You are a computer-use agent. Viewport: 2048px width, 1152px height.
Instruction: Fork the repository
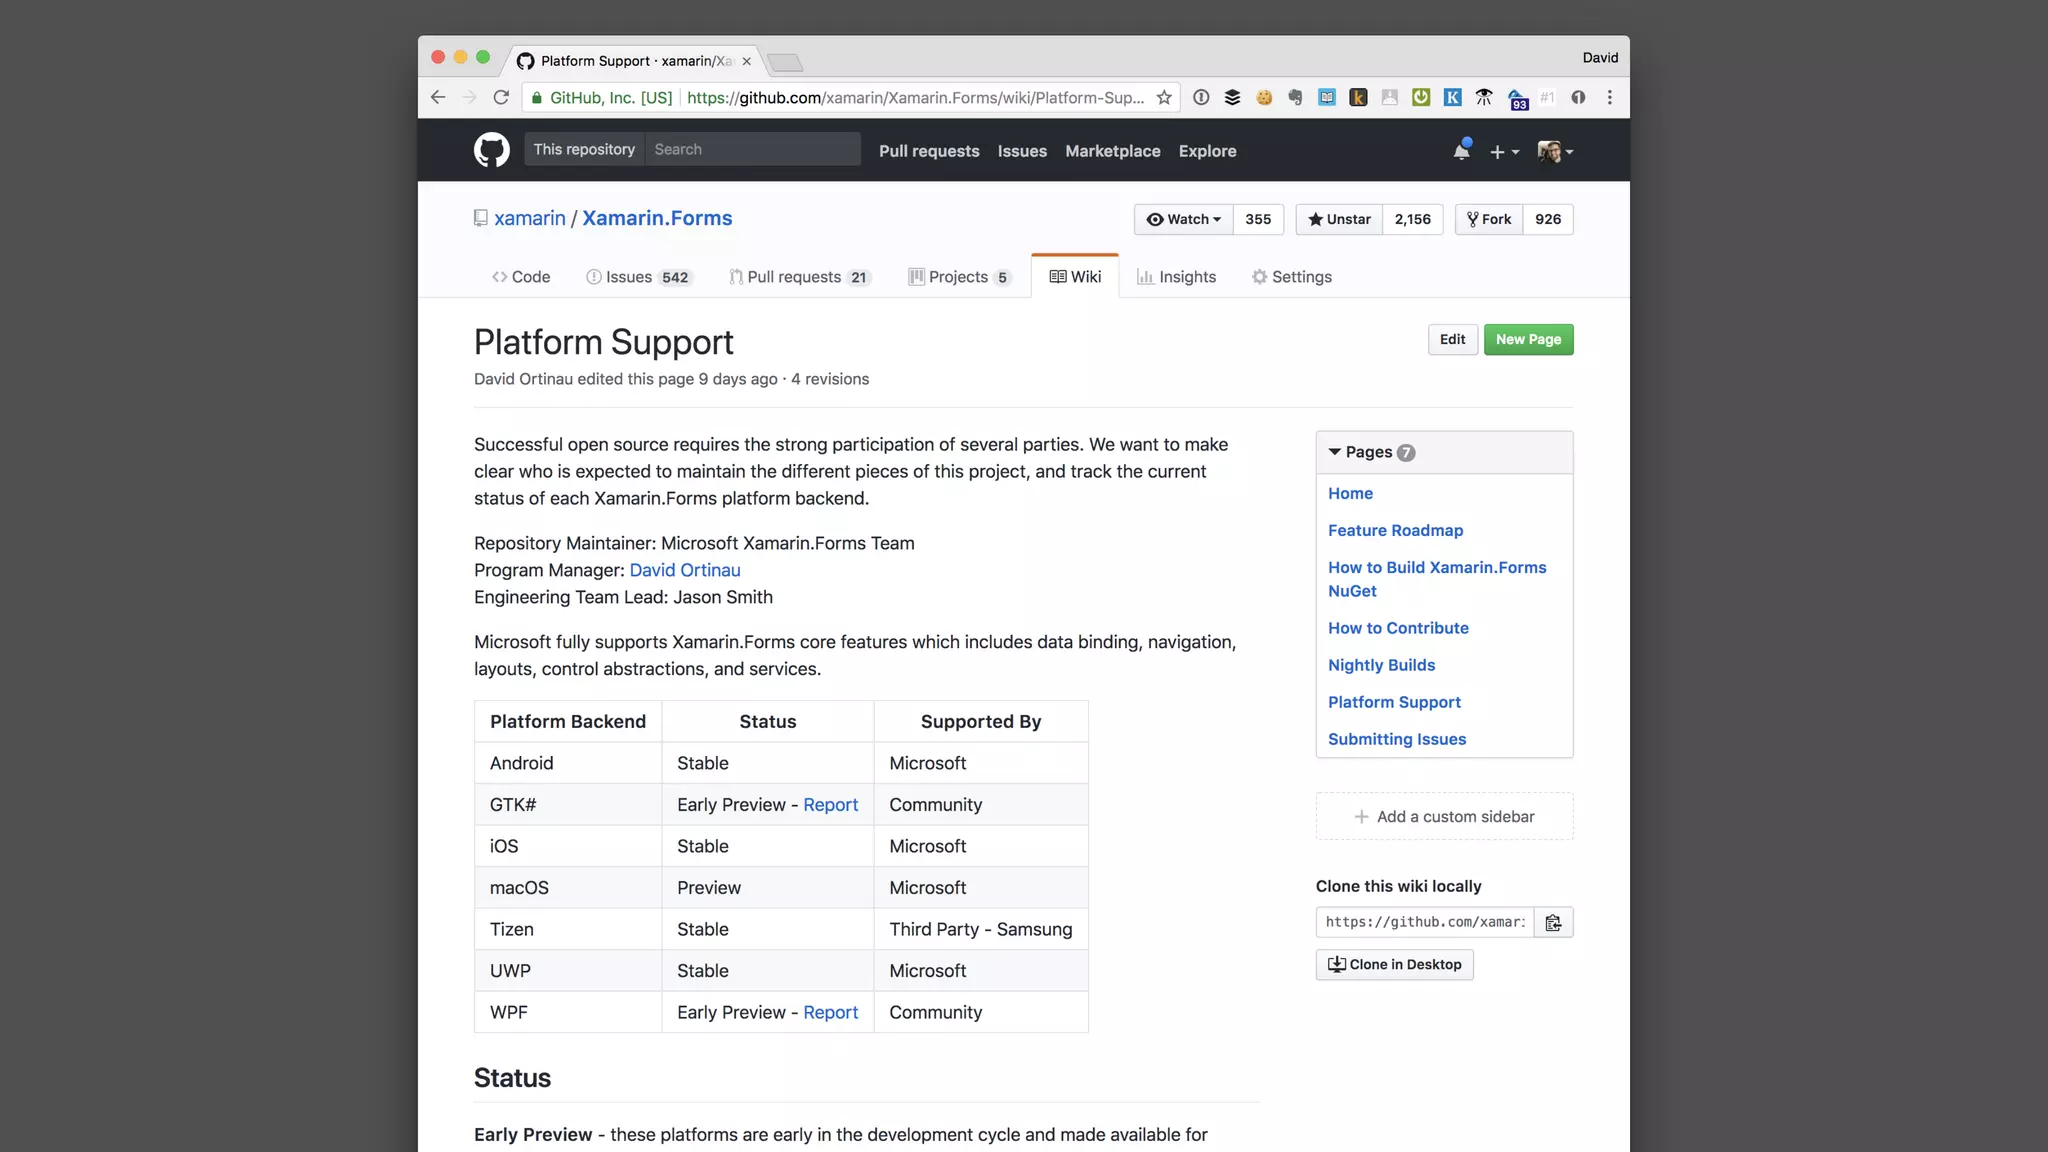1488,219
